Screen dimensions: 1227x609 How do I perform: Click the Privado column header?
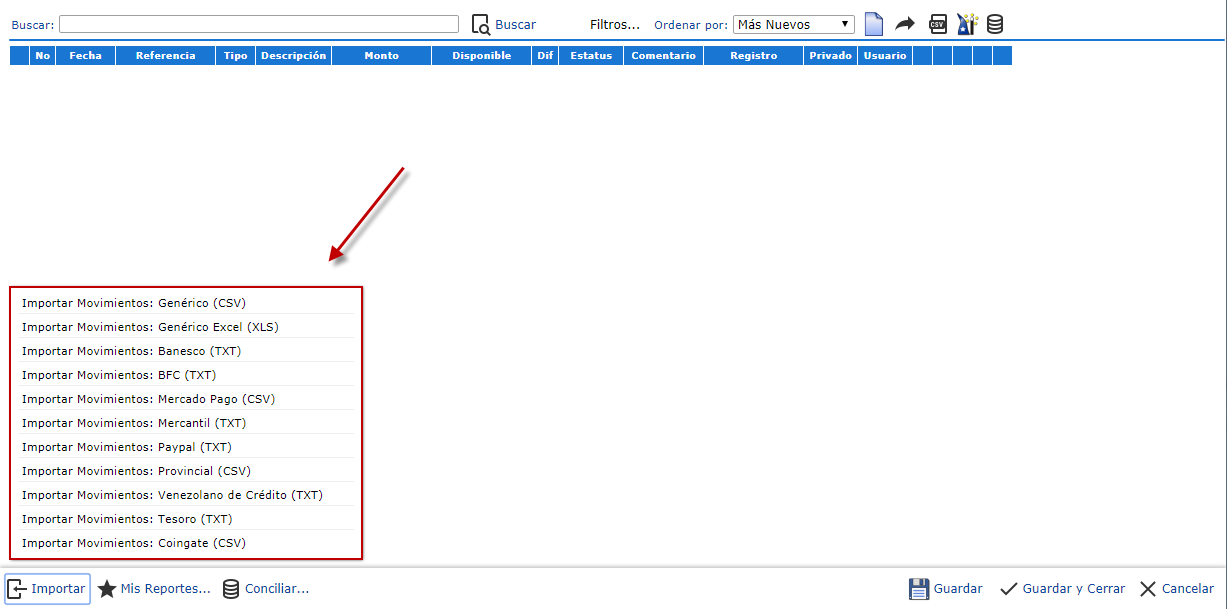830,56
